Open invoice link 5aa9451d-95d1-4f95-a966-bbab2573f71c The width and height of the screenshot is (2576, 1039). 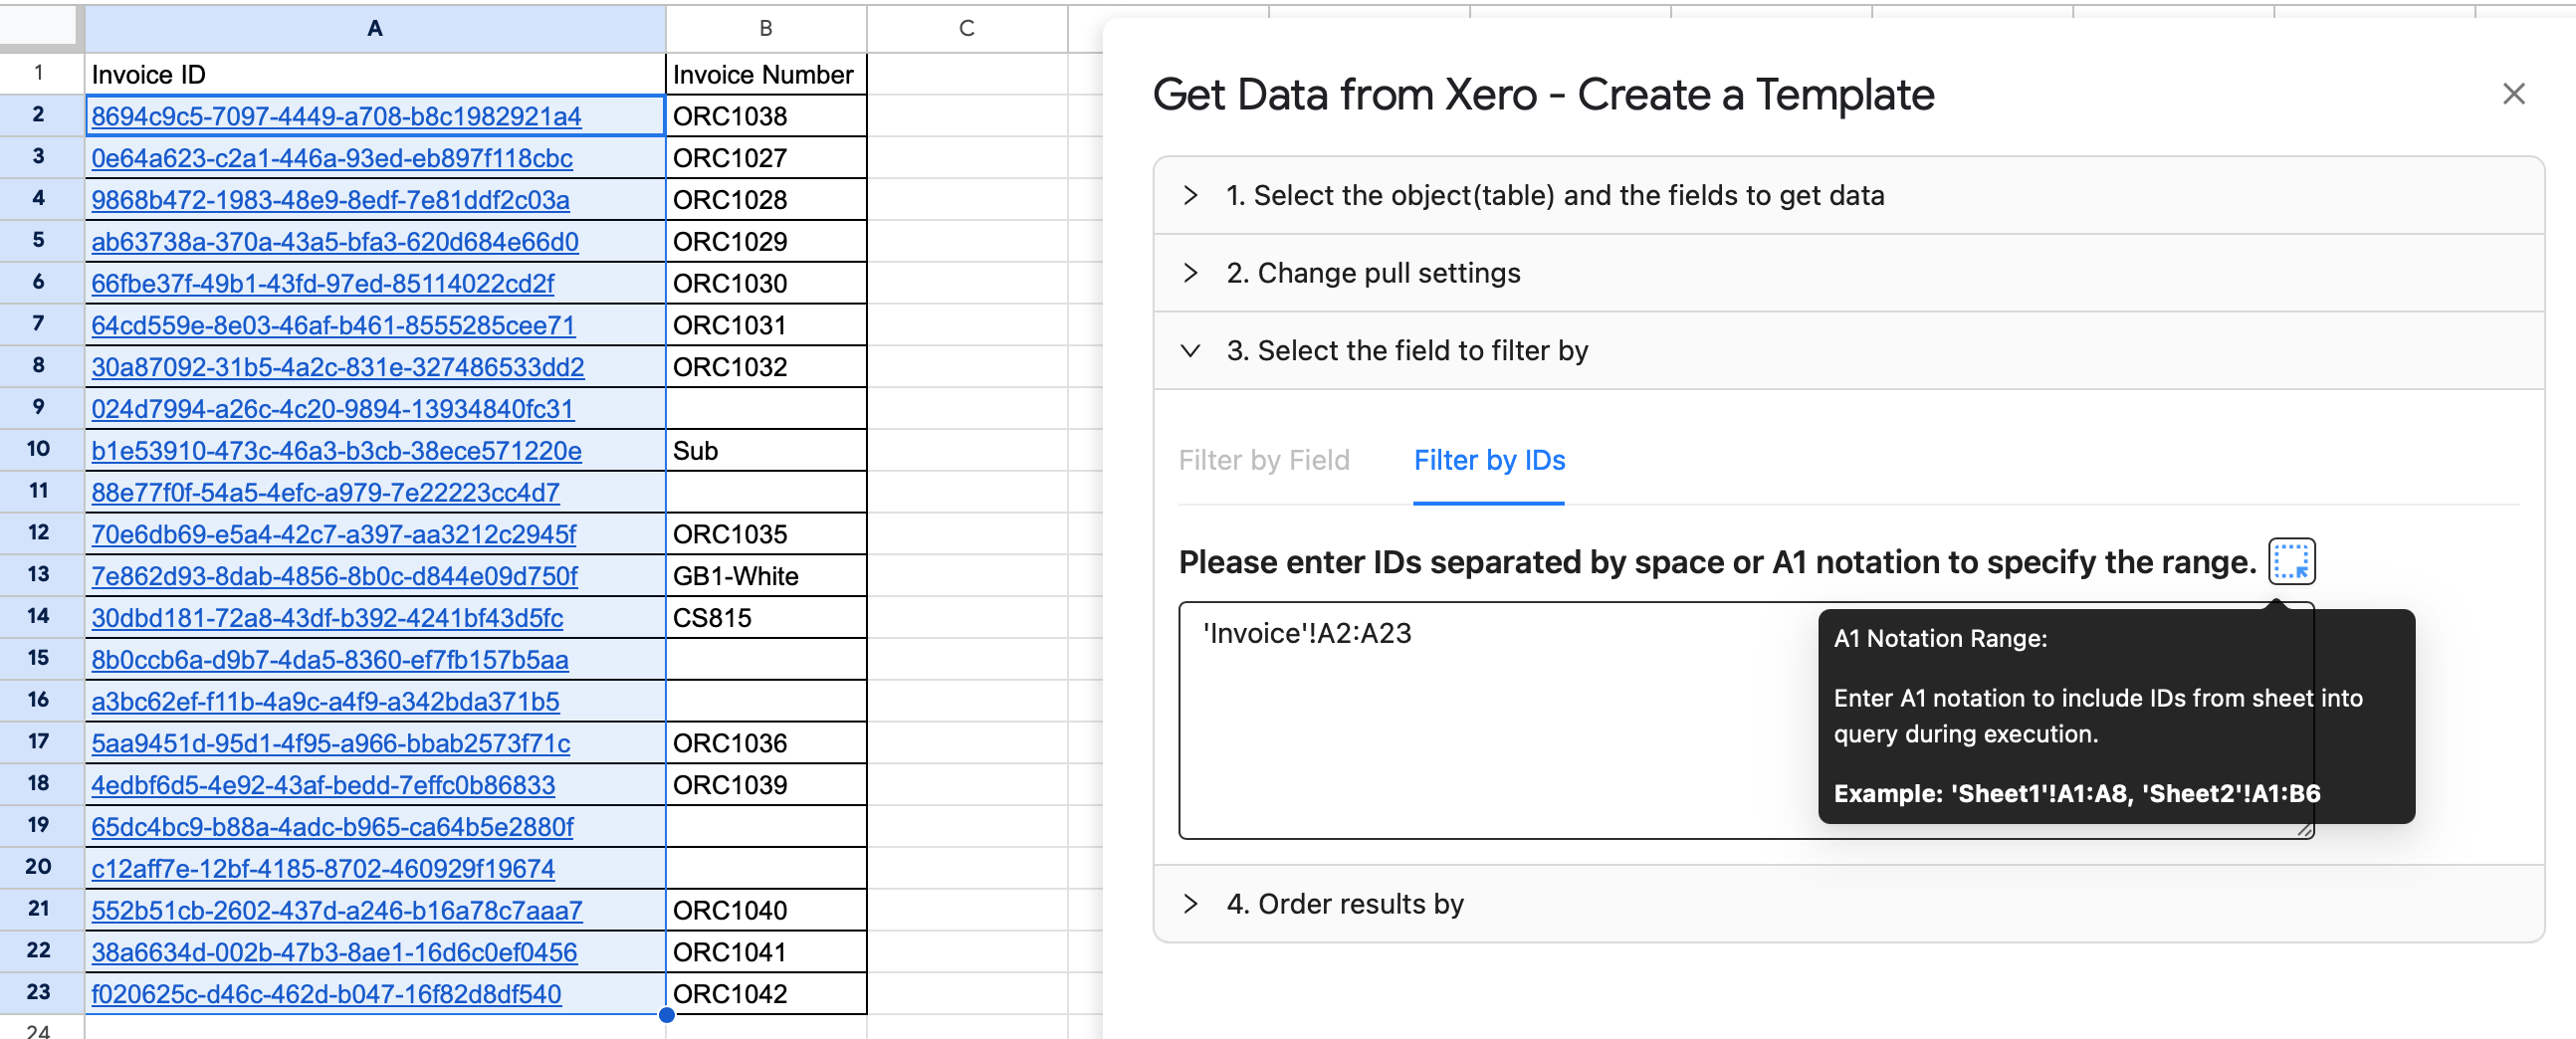click(331, 744)
